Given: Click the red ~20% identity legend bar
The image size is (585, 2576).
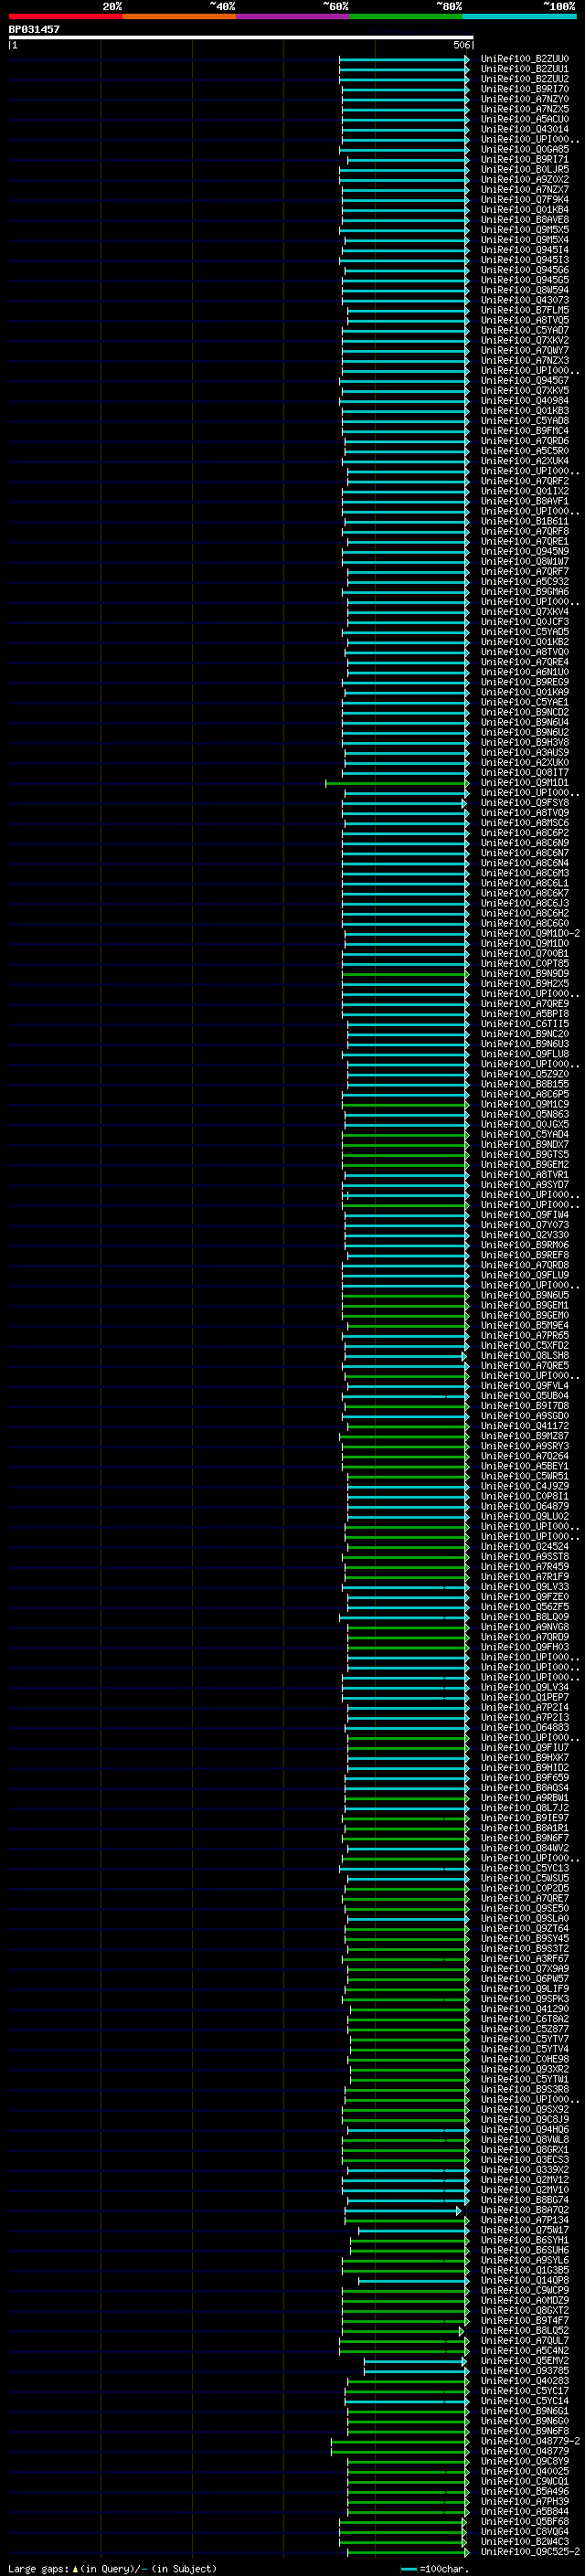Looking at the screenshot, I should [x=65, y=16].
